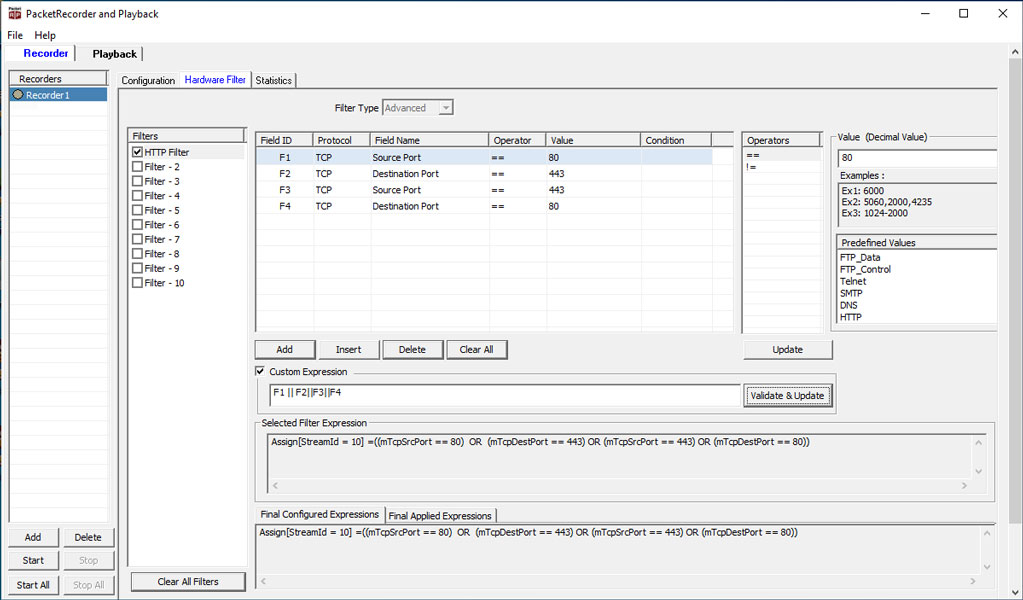Open the Final Applied Expressions tab

[440, 515]
